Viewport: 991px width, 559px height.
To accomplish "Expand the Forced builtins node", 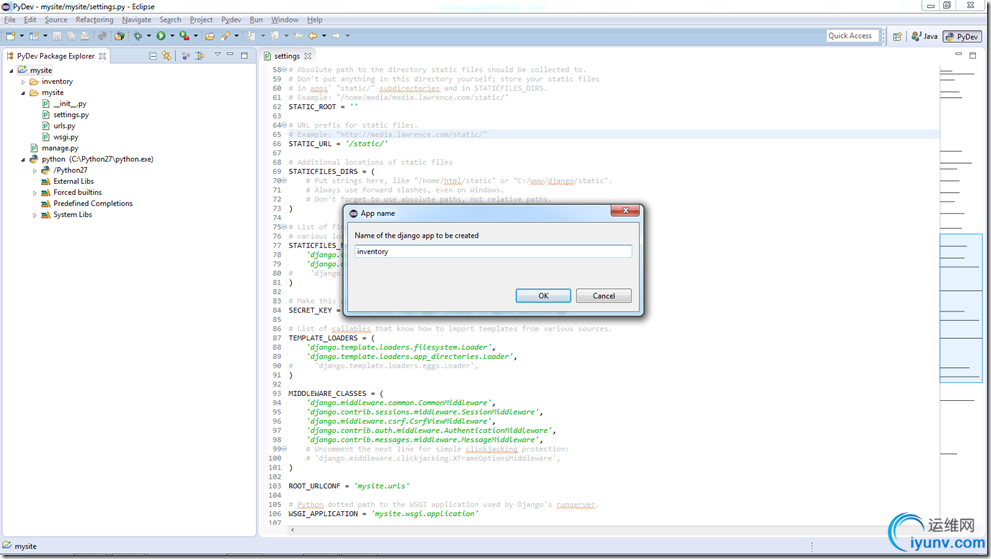I will pos(34,192).
